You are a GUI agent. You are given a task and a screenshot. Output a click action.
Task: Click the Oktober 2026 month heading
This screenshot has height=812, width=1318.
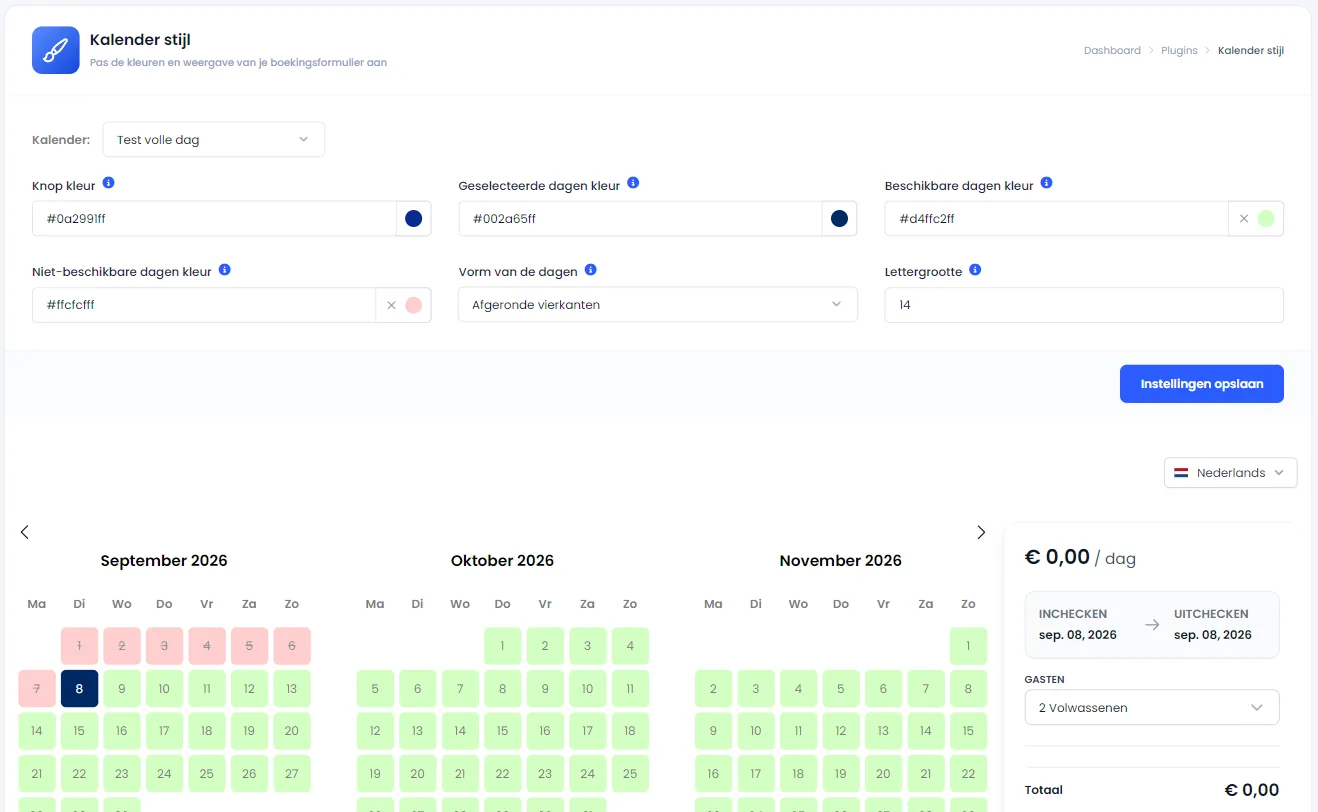pyautogui.click(x=502, y=561)
